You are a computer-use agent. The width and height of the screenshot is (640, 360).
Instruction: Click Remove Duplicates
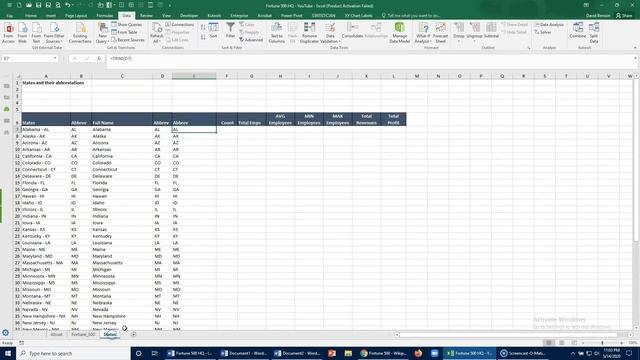click(x=309, y=33)
